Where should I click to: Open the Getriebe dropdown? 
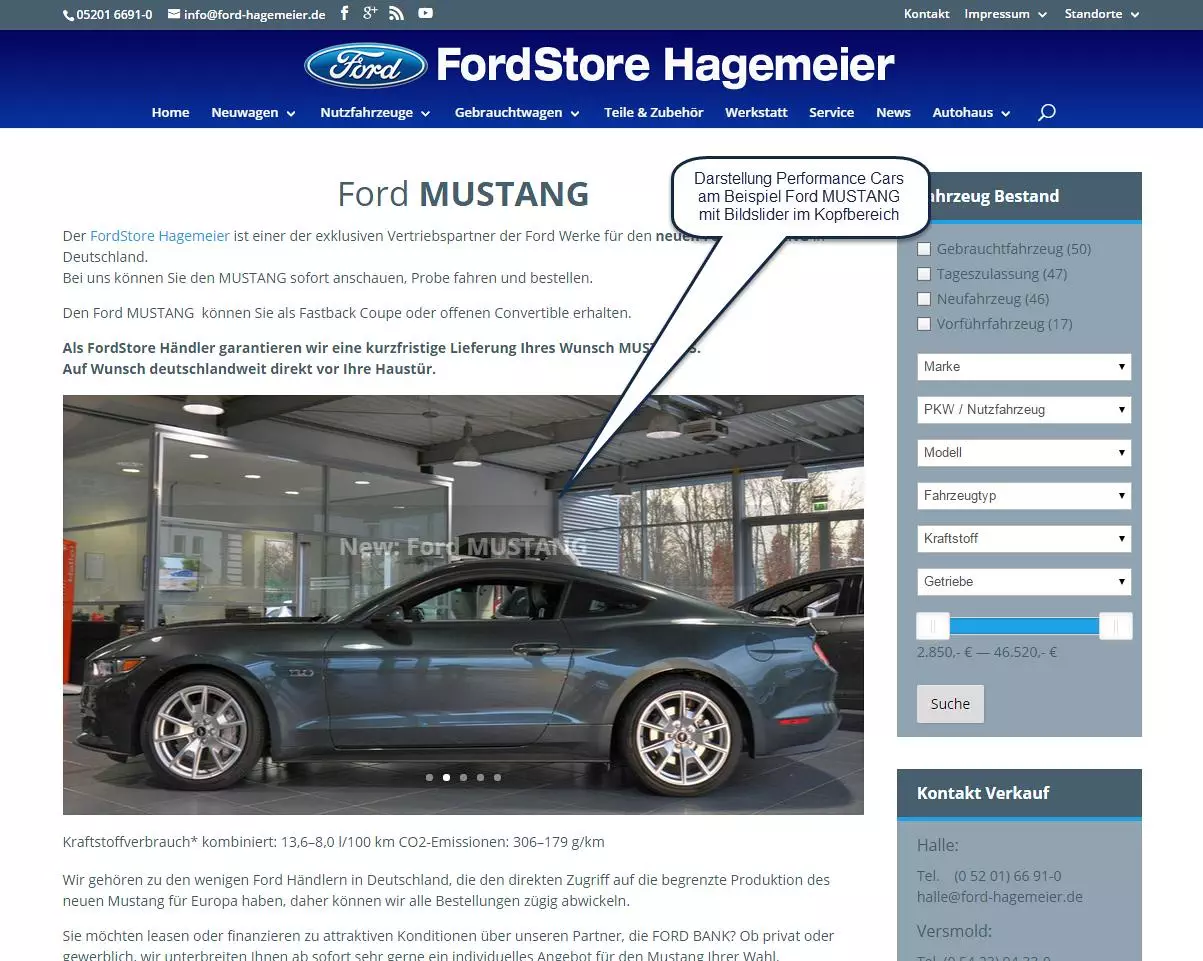point(1024,582)
